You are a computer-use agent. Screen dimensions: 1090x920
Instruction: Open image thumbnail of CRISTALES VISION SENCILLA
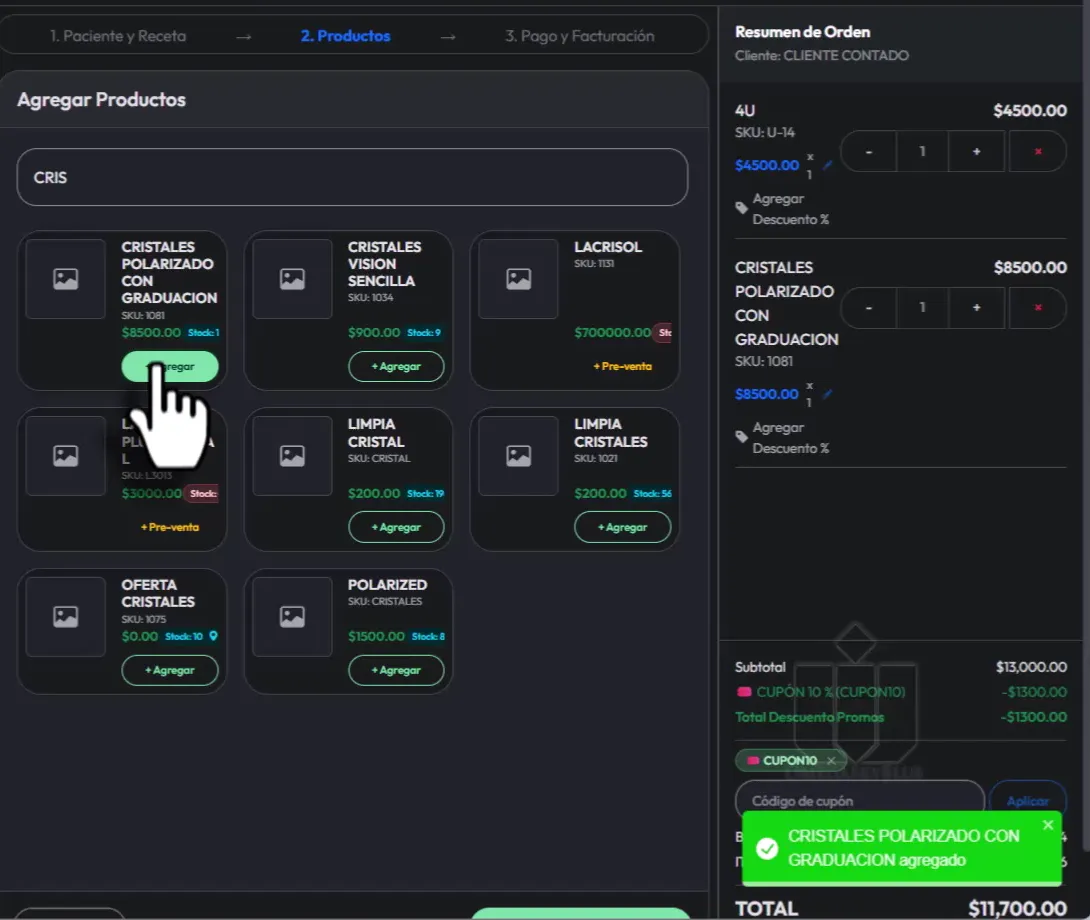[x=292, y=279]
